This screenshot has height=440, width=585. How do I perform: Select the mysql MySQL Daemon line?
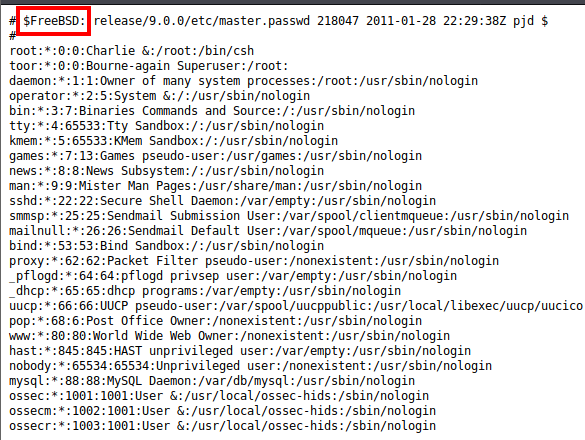pyautogui.click(x=212, y=381)
